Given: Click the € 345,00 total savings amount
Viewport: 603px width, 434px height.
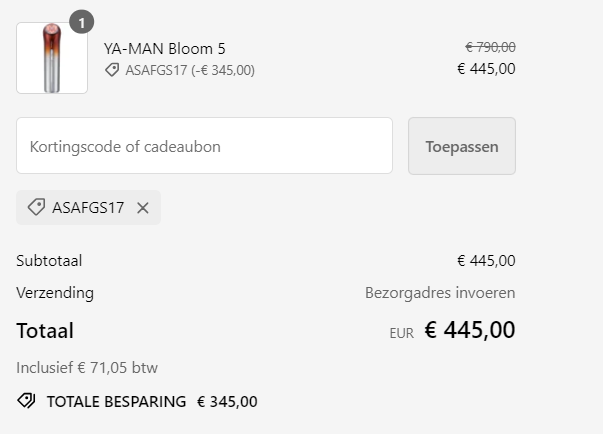Looking at the screenshot, I should click(227, 402).
